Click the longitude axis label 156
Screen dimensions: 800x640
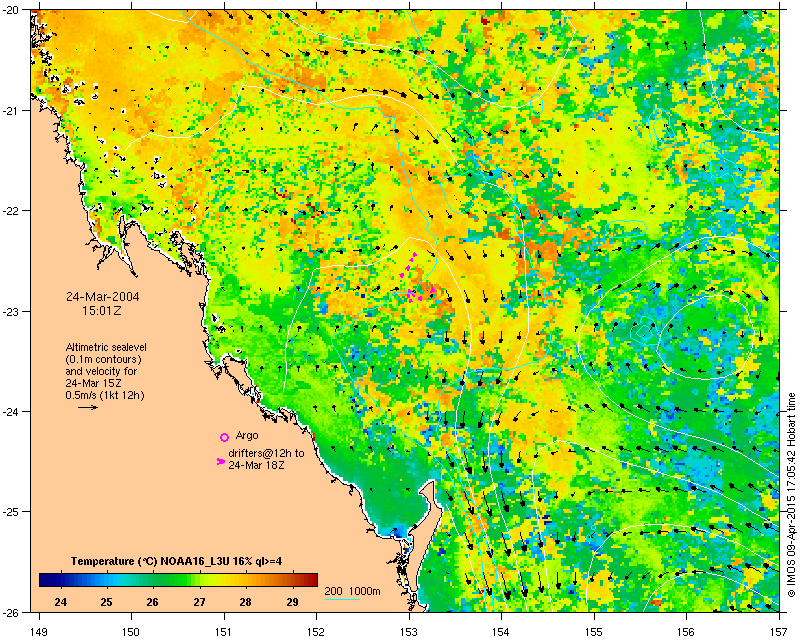(x=686, y=632)
